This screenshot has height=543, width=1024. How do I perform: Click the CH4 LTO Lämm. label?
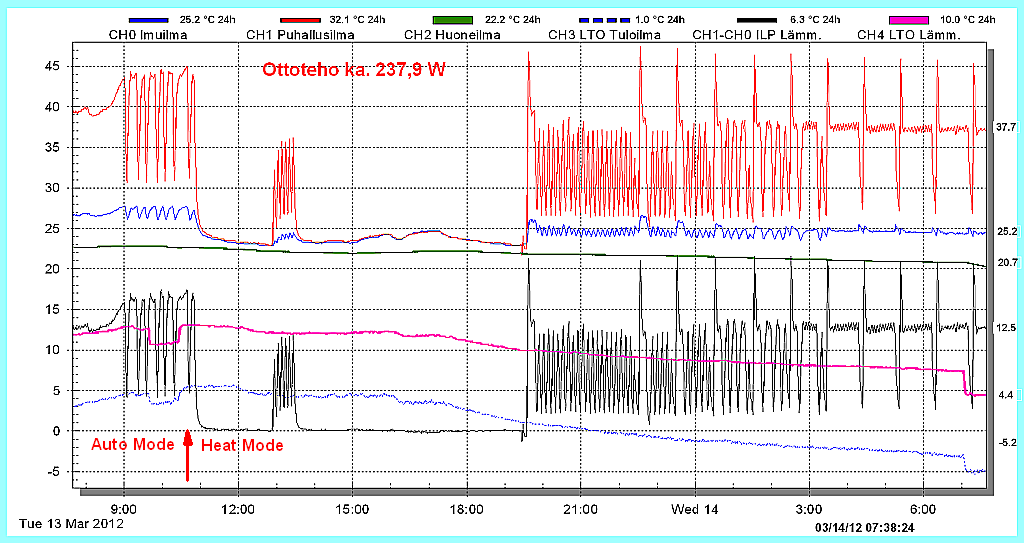coord(909,35)
